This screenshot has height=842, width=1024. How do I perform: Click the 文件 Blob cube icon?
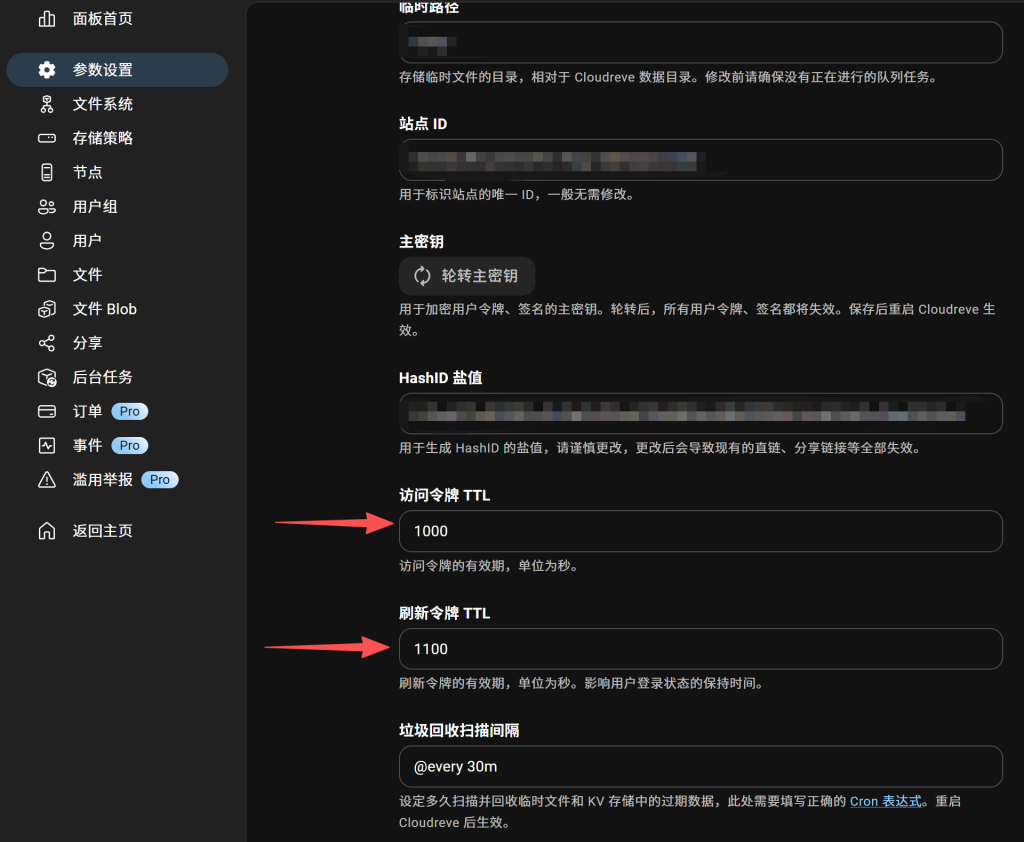coord(47,309)
